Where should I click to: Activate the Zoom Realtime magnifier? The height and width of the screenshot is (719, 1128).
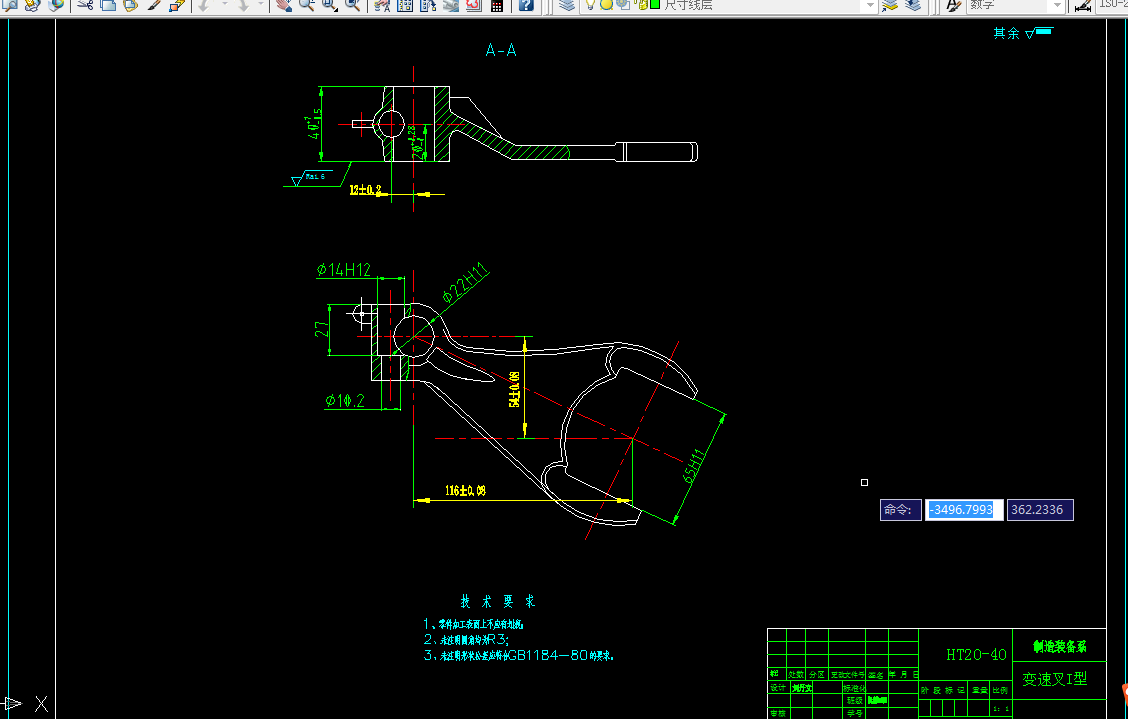pyautogui.click(x=306, y=4)
